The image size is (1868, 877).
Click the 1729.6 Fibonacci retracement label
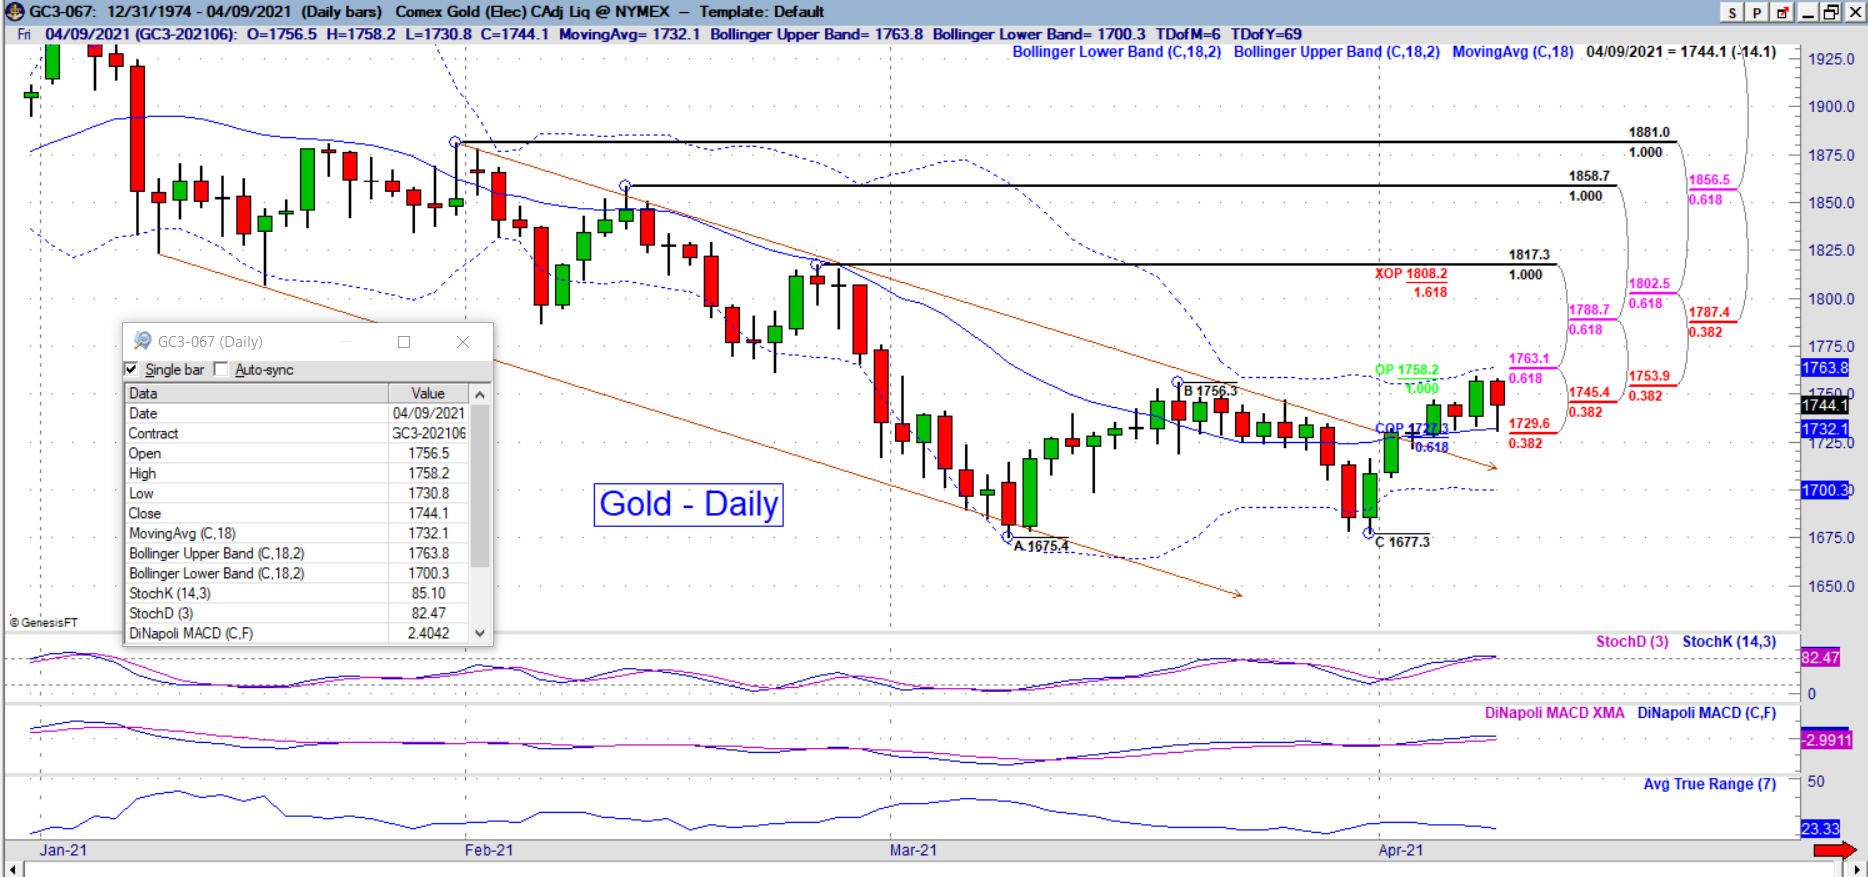1529,424
